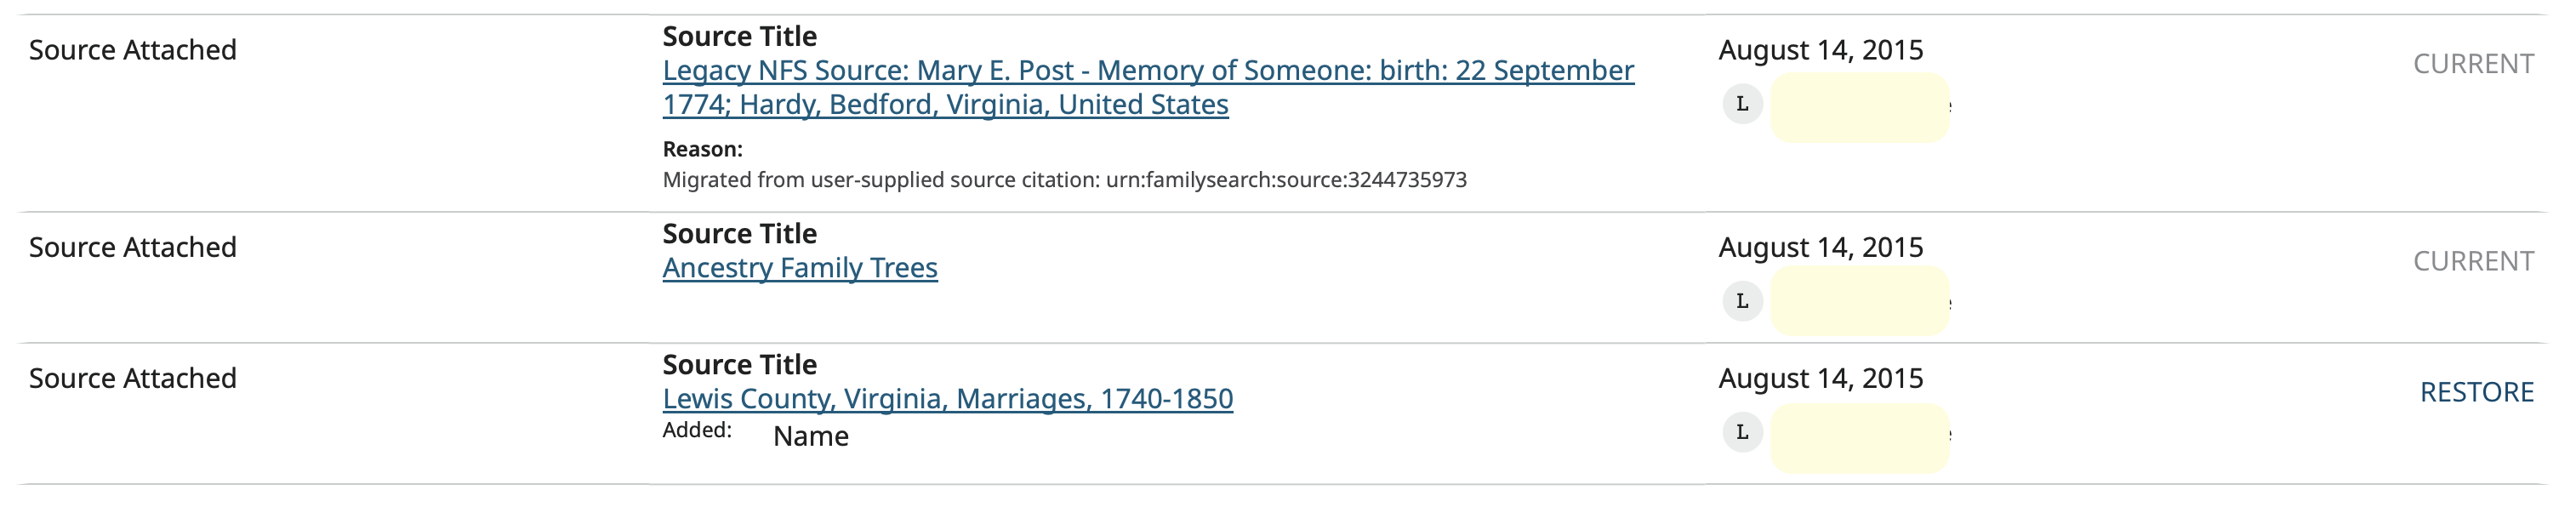Click CURRENT label for Legacy NFS Source row
The image size is (2576, 507).
point(2473,64)
